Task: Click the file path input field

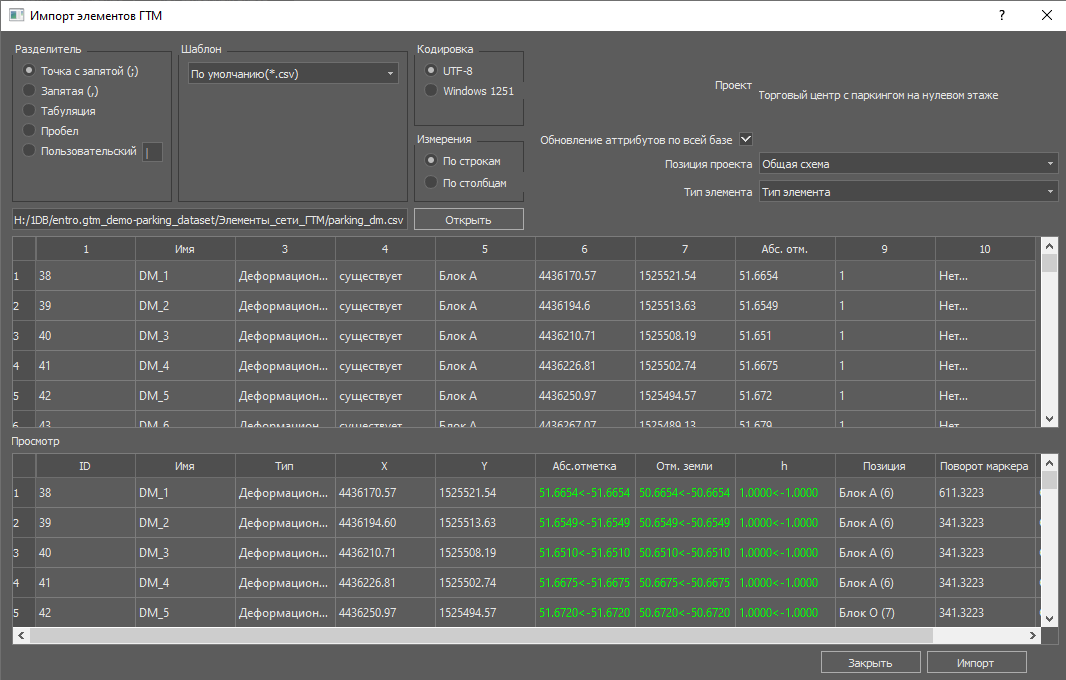Action: coord(210,219)
